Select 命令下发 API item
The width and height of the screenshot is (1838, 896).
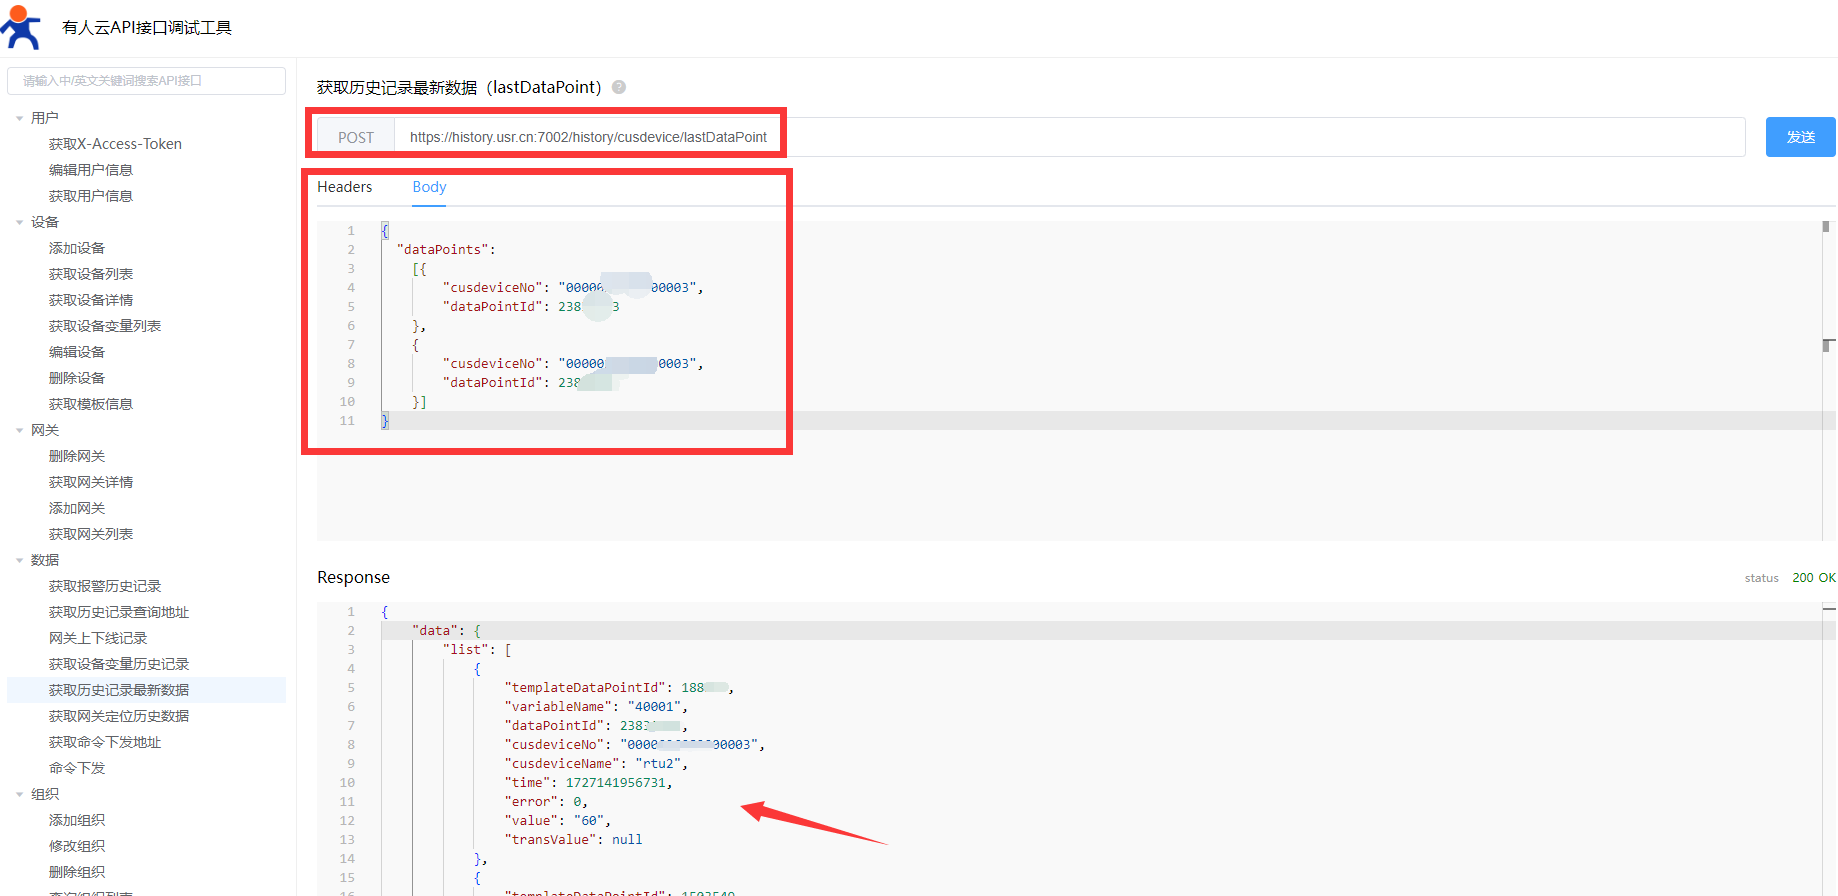[77, 768]
